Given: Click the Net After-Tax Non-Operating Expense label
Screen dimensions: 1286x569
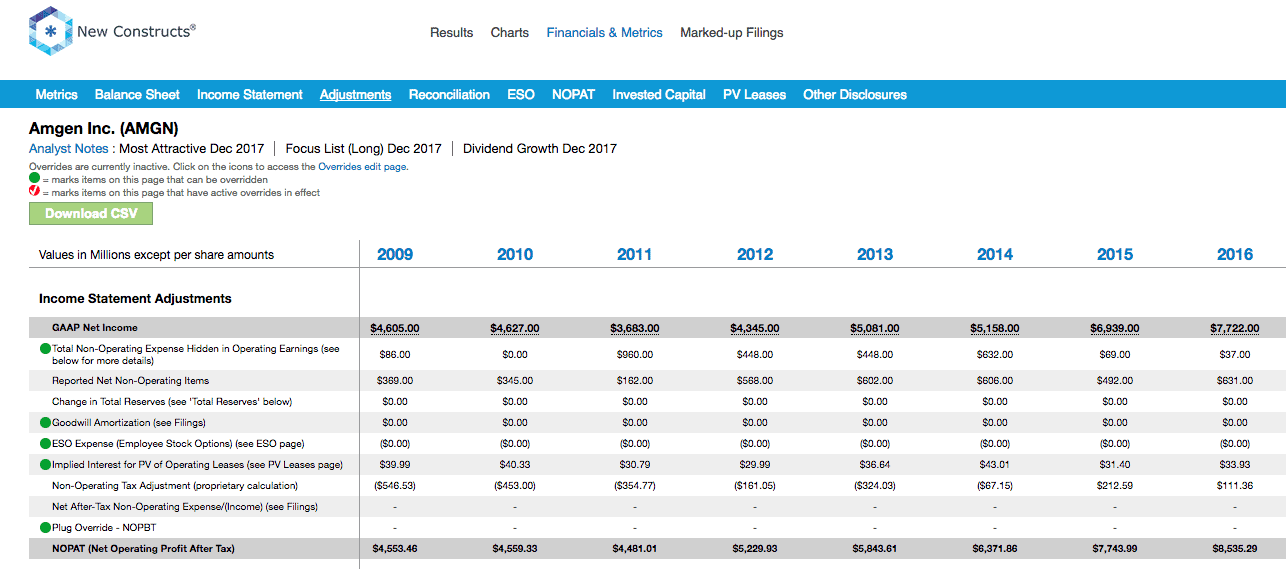Looking at the screenshot, I should 185,506.
